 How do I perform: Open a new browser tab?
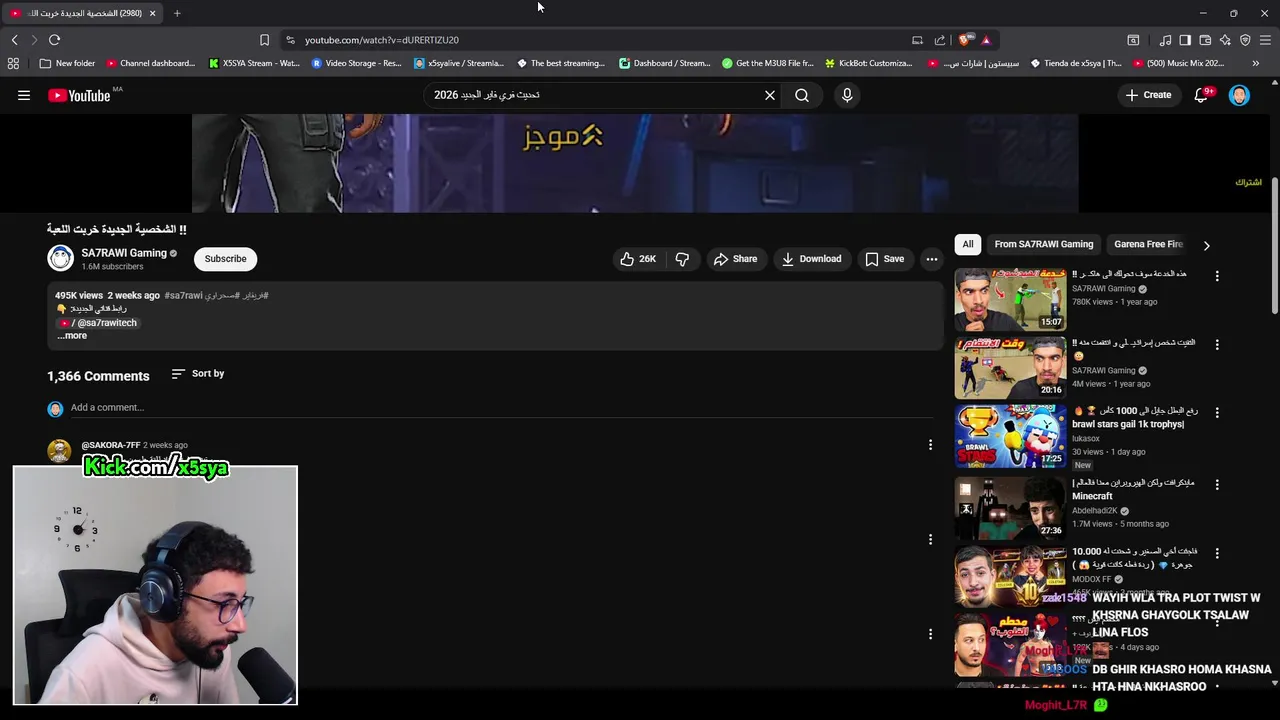click(x=177, y=13)
